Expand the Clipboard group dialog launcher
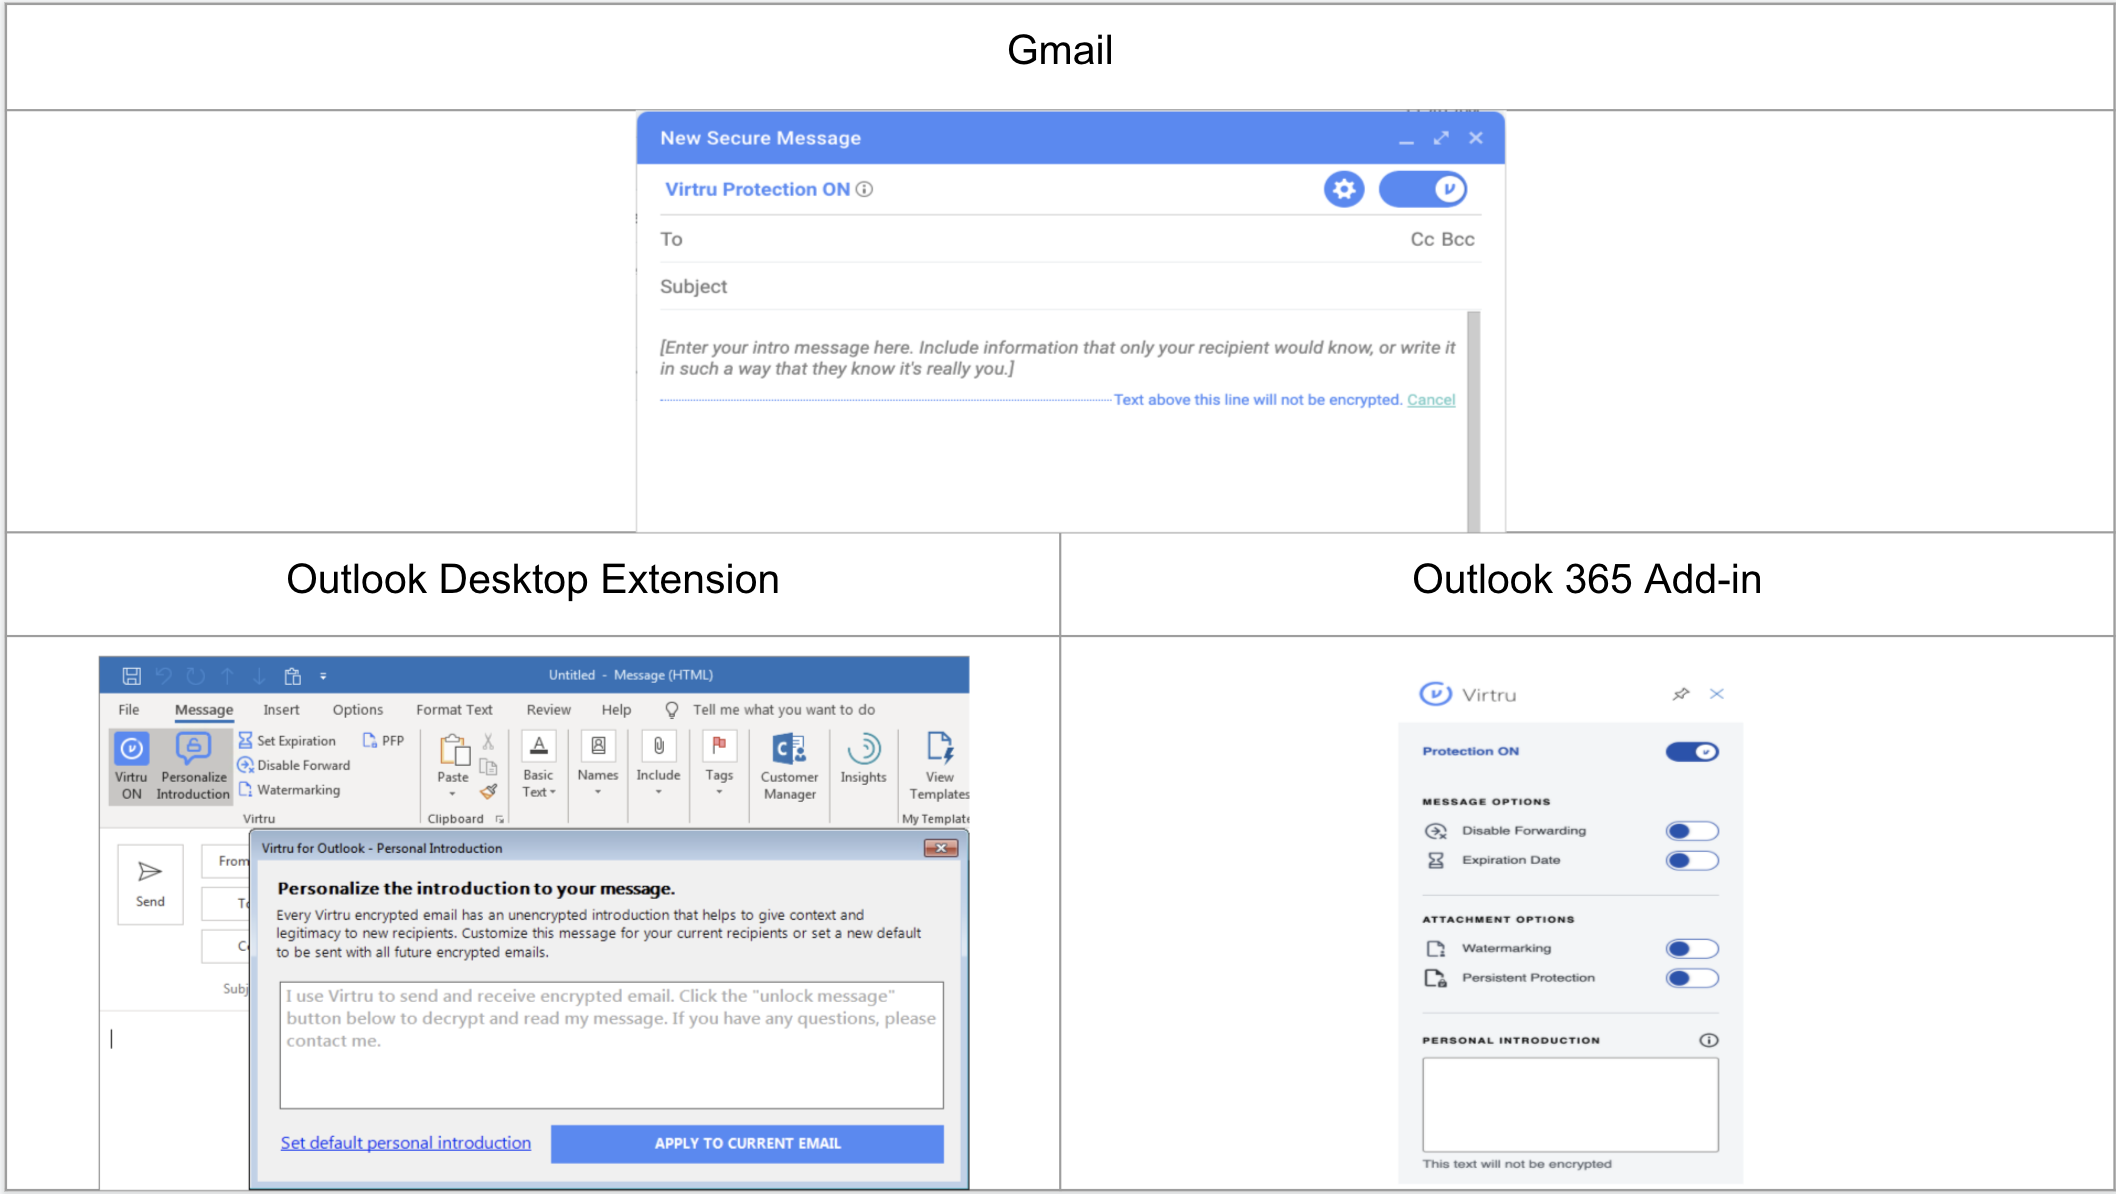 (499, 819)
